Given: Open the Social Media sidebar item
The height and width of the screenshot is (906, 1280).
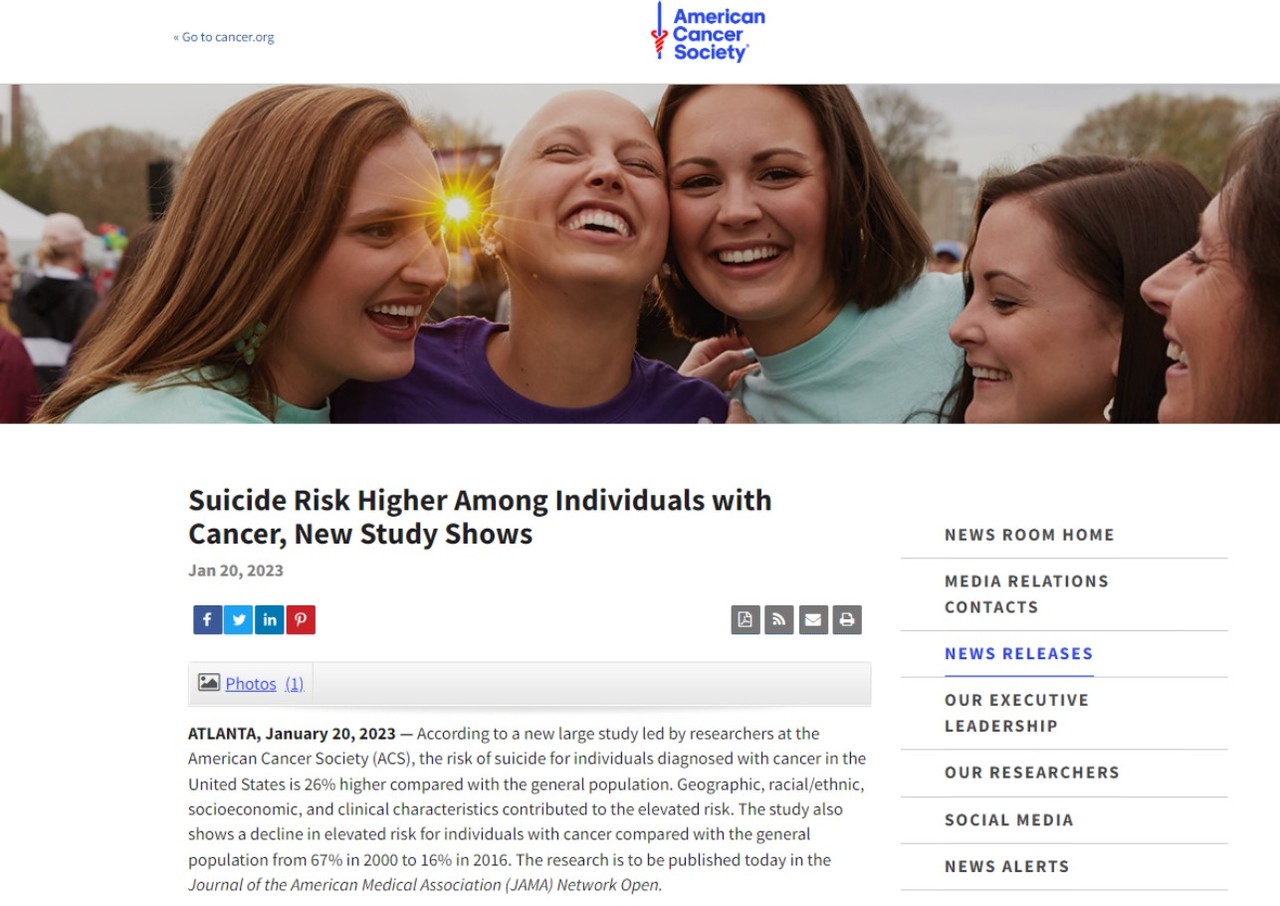Looking at the screenshot, I should (x=1009, y=820).
